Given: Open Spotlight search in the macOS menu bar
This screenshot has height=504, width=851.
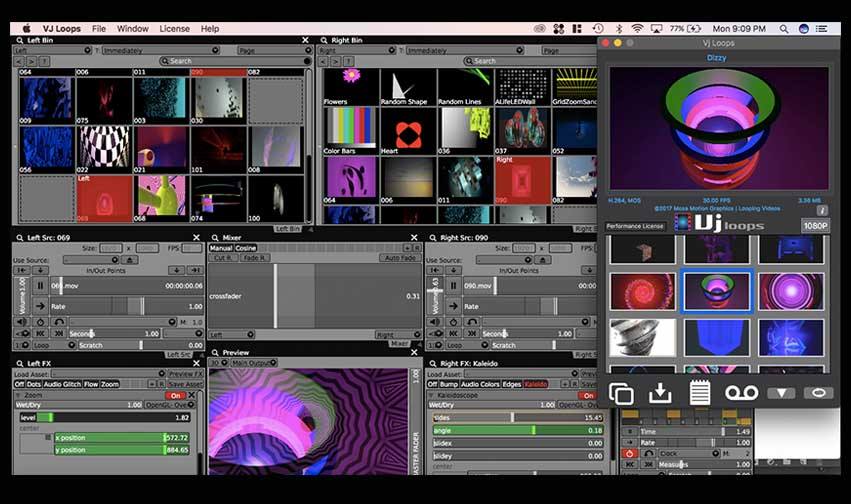Looking at the screenshot, I should (x=784, y=29).
